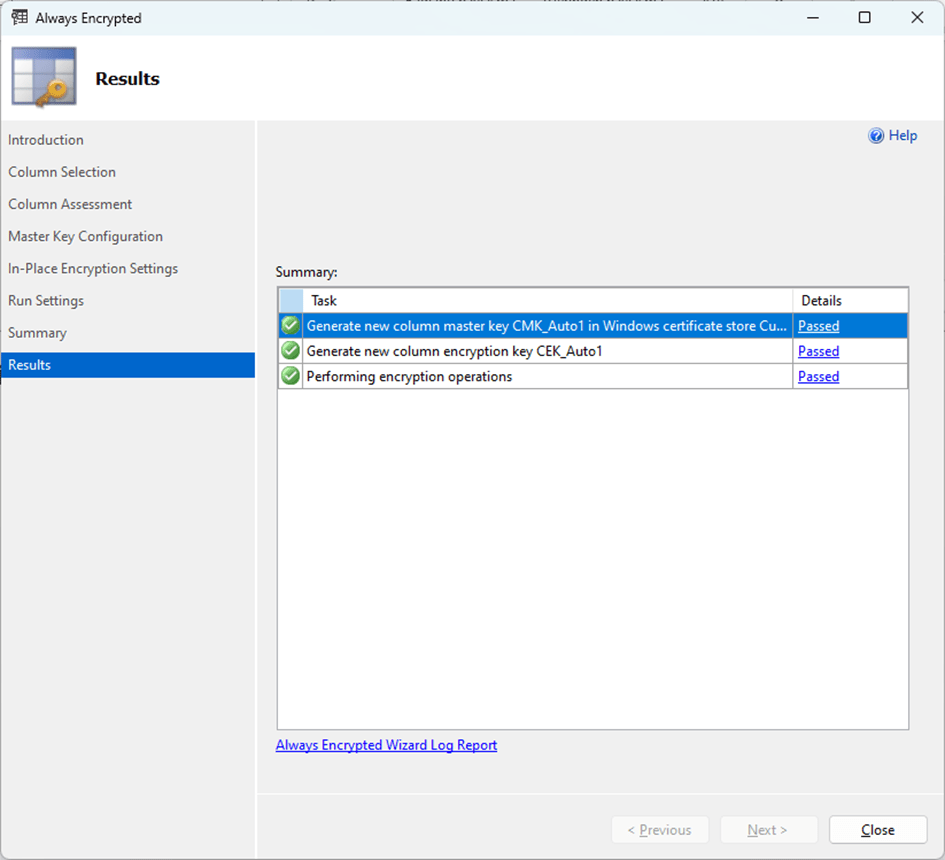Click the Always Encrypted table key icon
This screenshot has height=860, width=945.
pyautogui.click(x=44, y=78)
